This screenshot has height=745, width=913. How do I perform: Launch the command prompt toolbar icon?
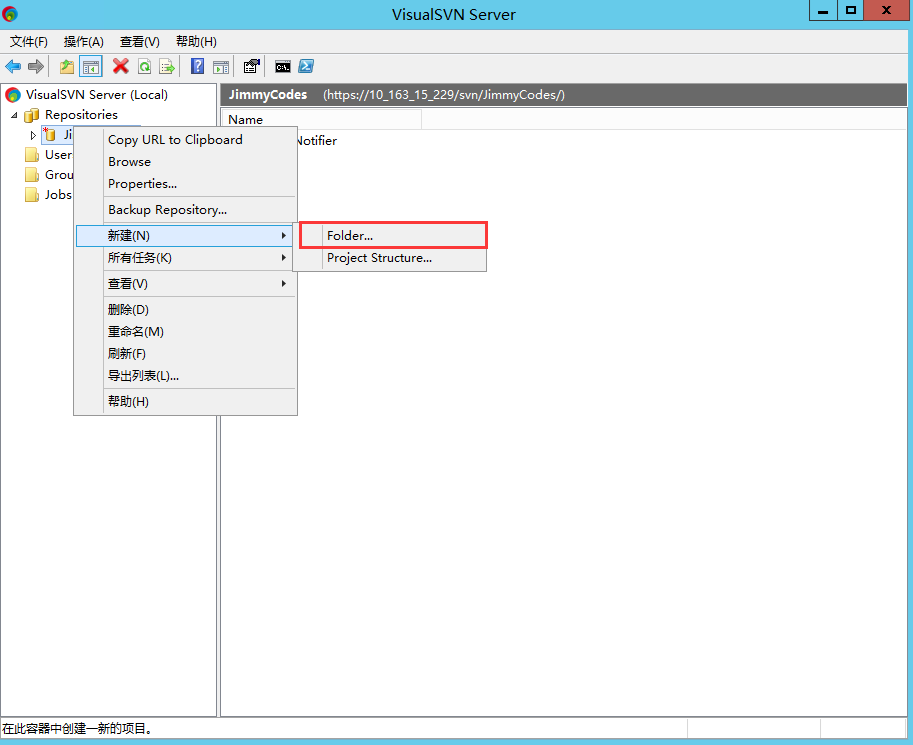pos(283,67)
